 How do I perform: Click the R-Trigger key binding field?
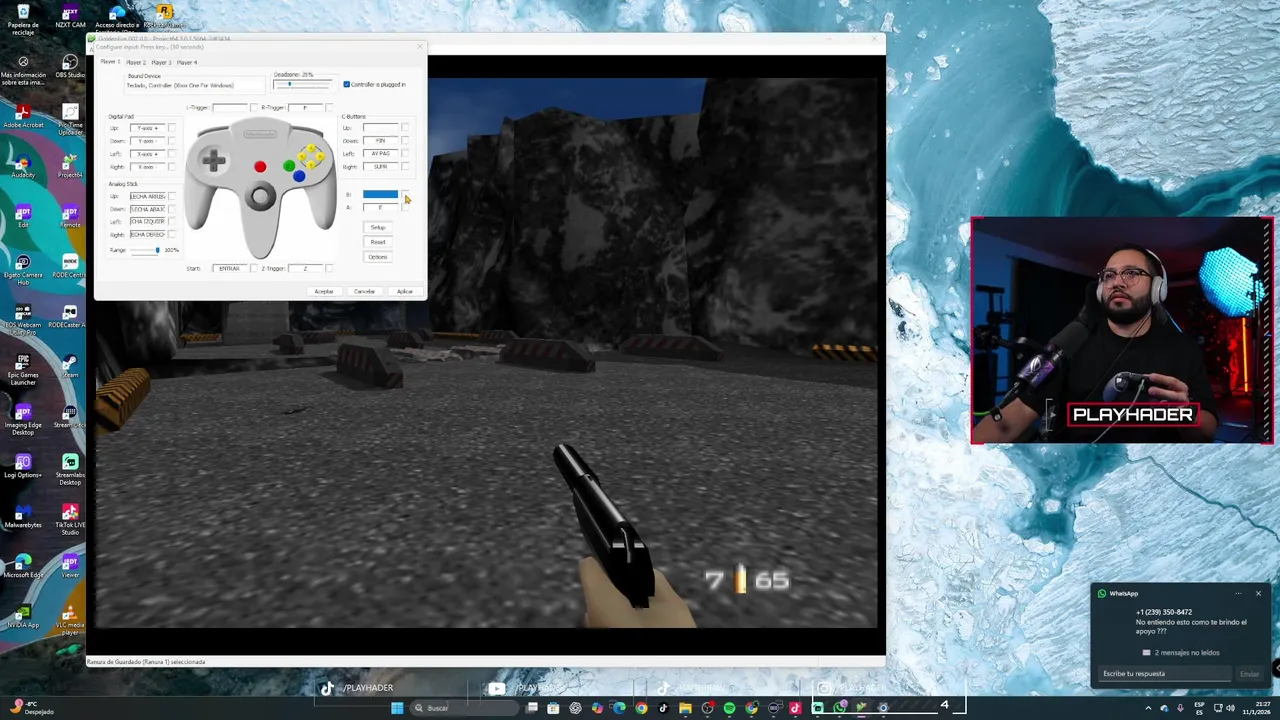305,107
